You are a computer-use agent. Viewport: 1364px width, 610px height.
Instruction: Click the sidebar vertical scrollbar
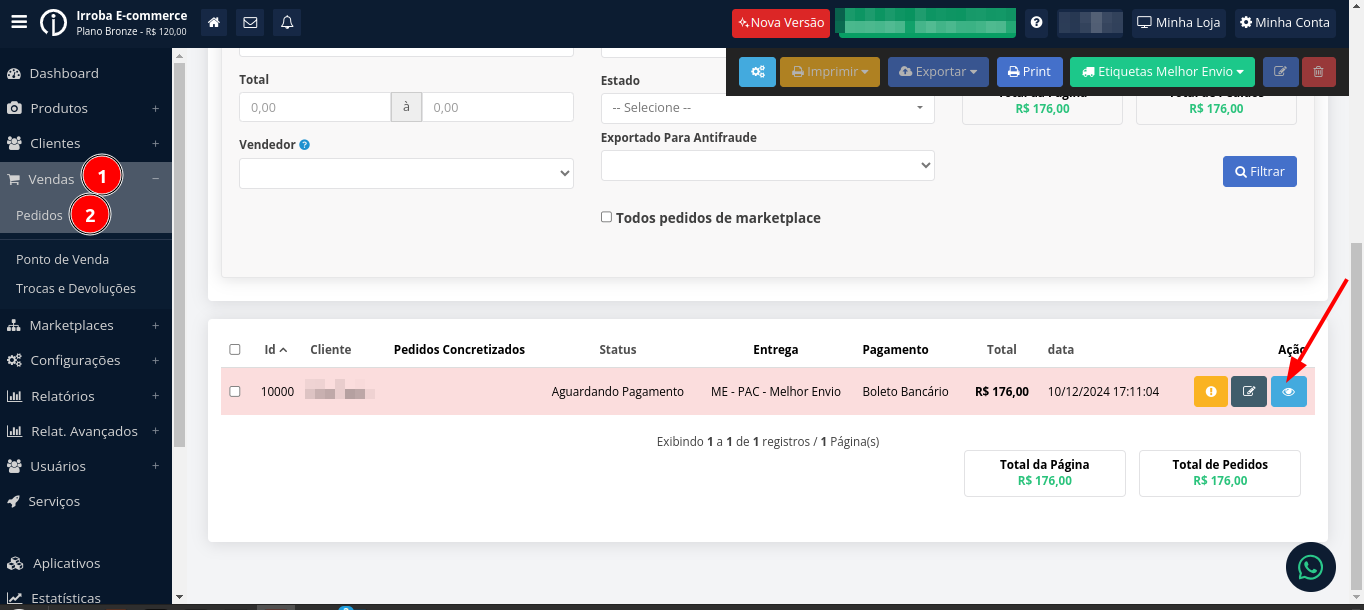click(x=179, y=255)
